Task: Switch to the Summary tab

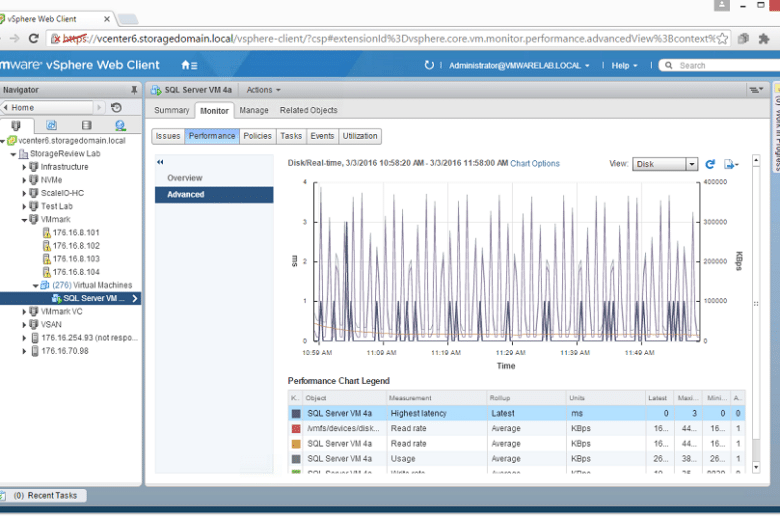Action: pyautogui.click(x=172, y=110)
